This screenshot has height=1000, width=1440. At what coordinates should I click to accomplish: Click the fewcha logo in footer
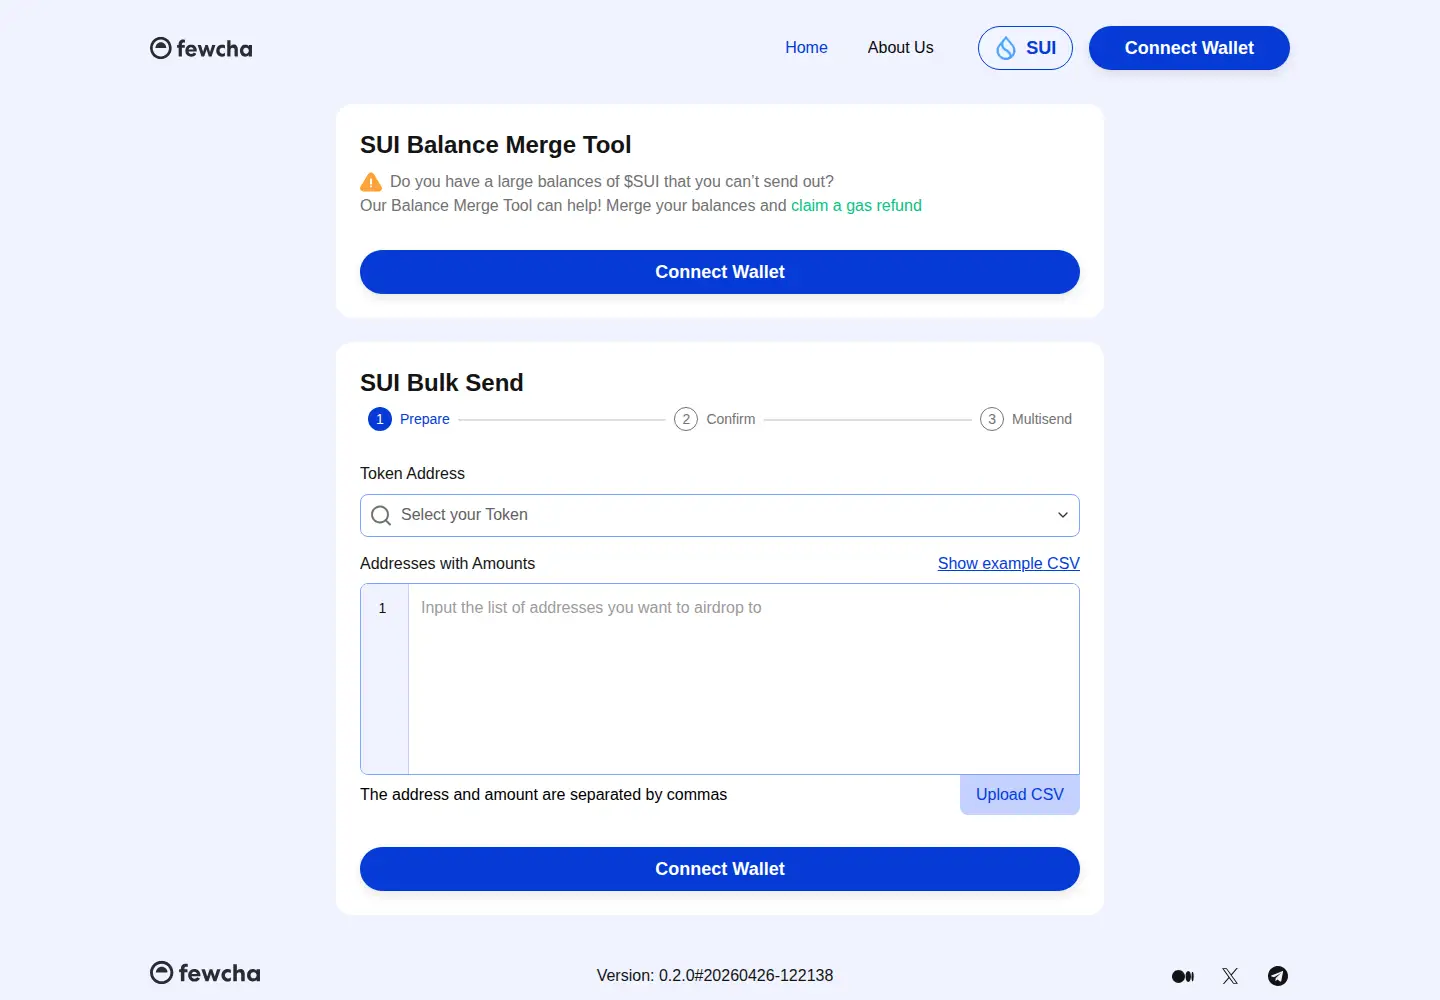(205, 973)
